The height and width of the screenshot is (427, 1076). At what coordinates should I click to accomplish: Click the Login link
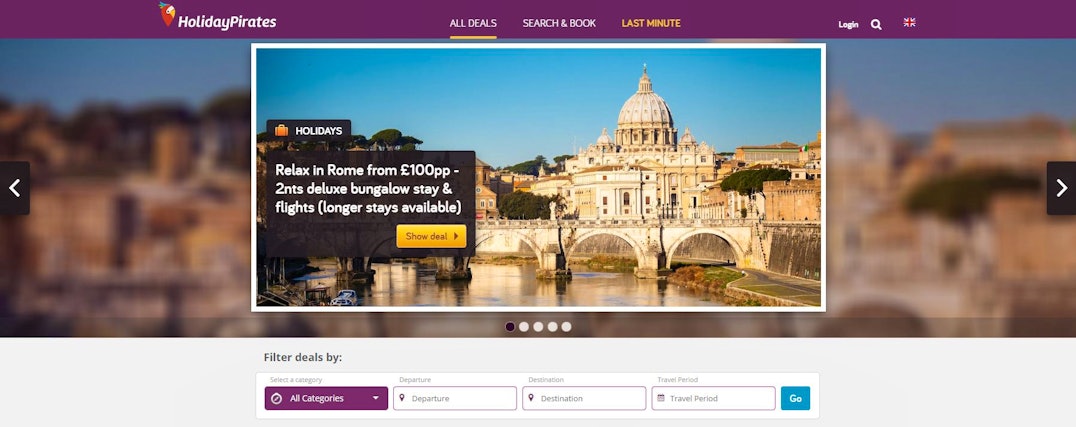pos(848,25)
